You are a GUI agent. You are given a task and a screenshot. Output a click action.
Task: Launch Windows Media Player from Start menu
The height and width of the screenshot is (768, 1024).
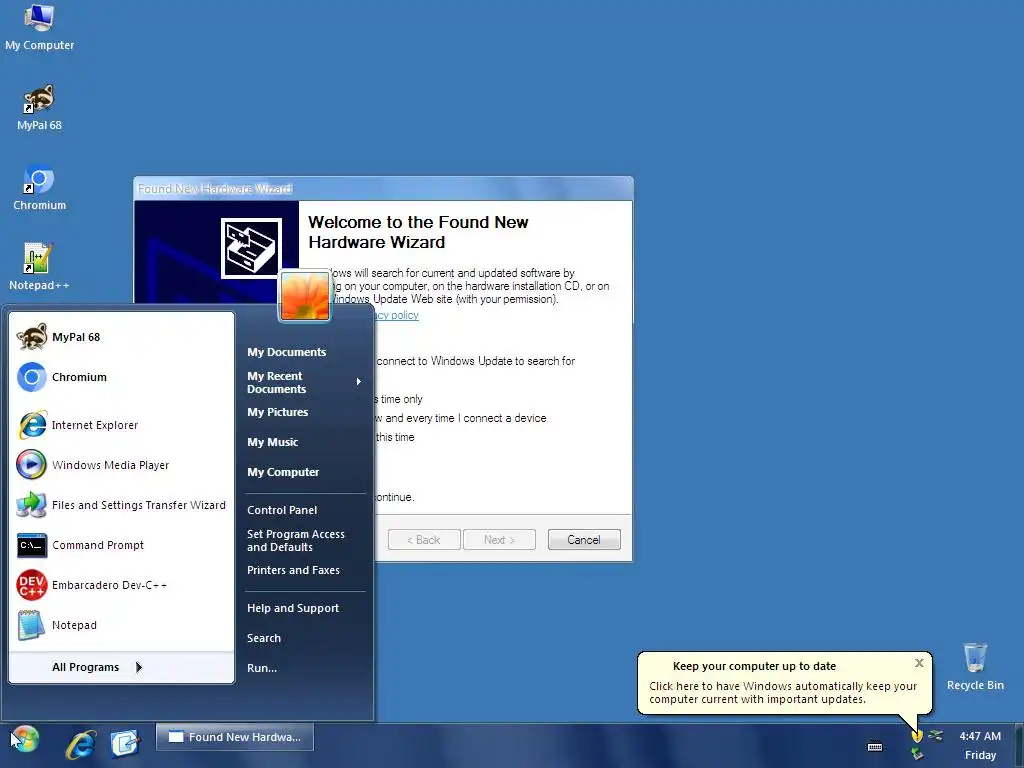click(x=121, y=465)
